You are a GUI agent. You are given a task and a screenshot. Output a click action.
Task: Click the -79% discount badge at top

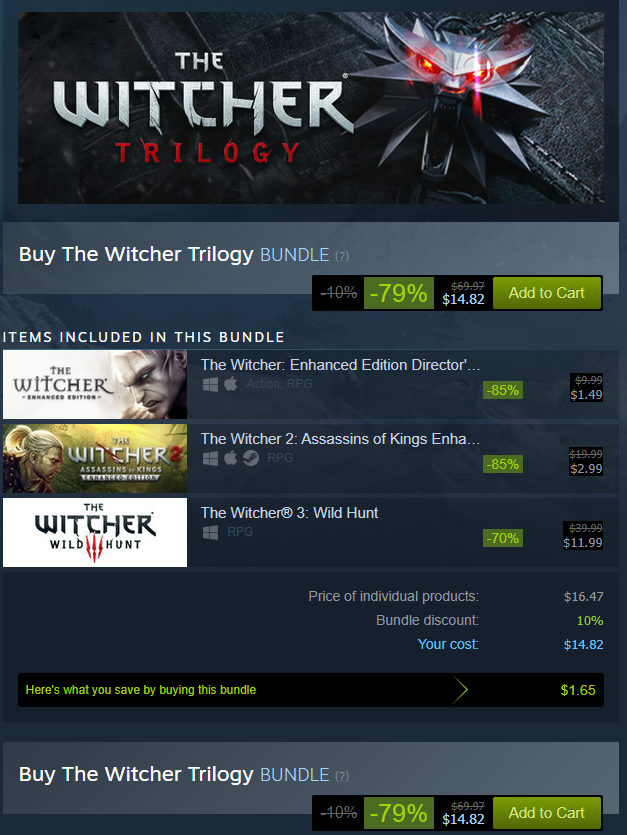pos(398,293)
